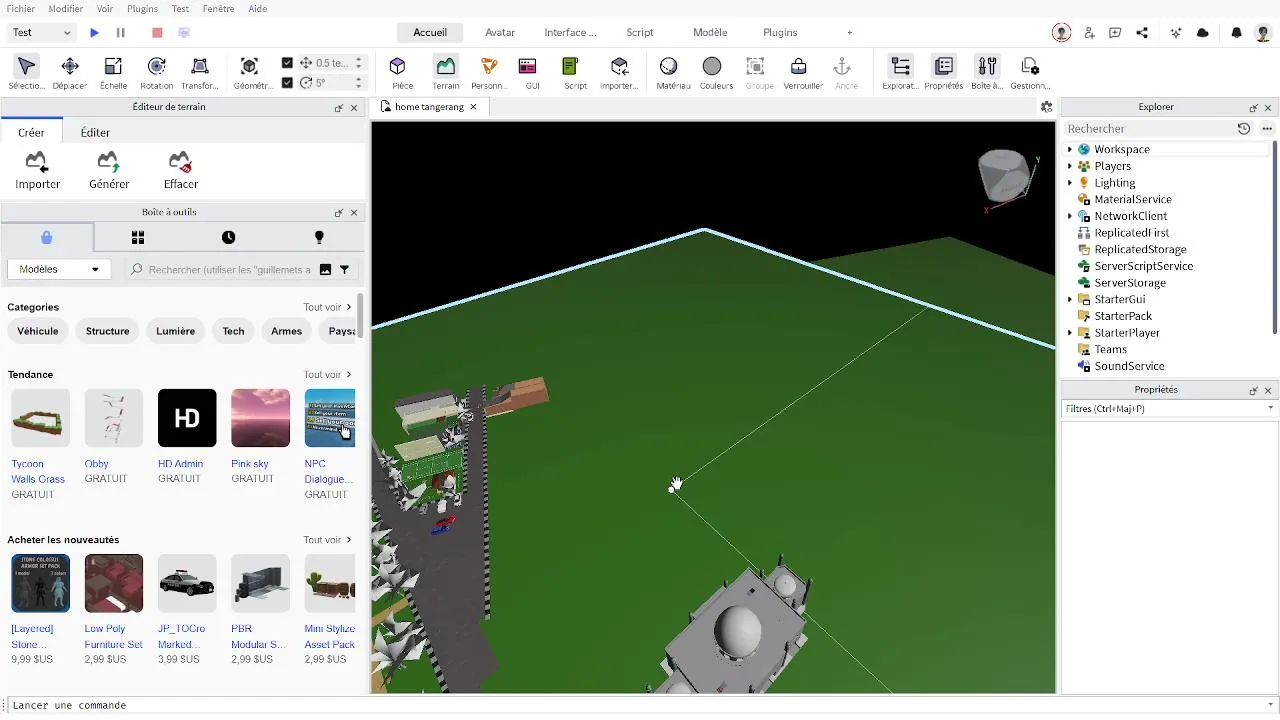Screen dimensions: 1280x720
Task: Click the Explorer Rechercher search field
Action: (1148, 128)
